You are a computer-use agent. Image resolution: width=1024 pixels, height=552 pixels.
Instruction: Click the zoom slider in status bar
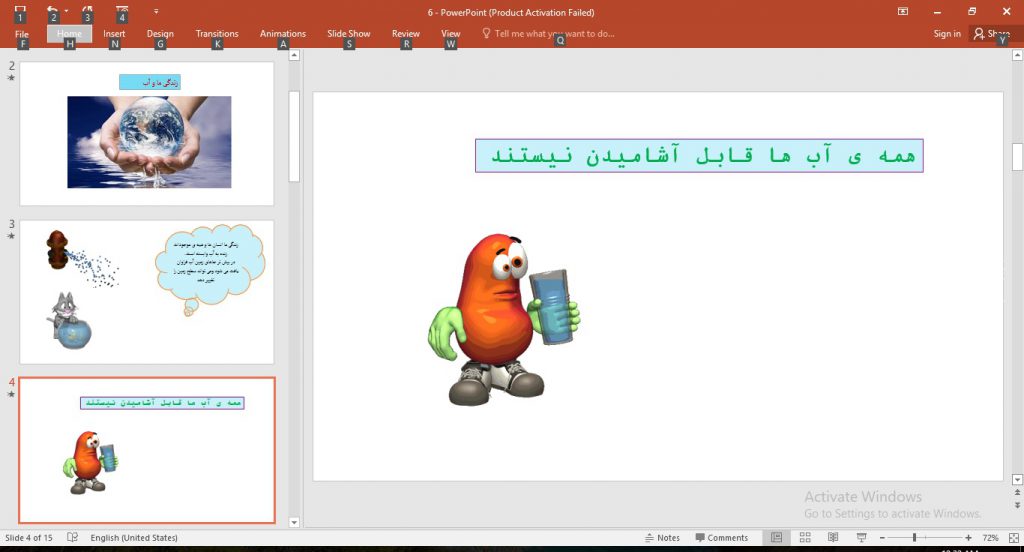(915, 538)
